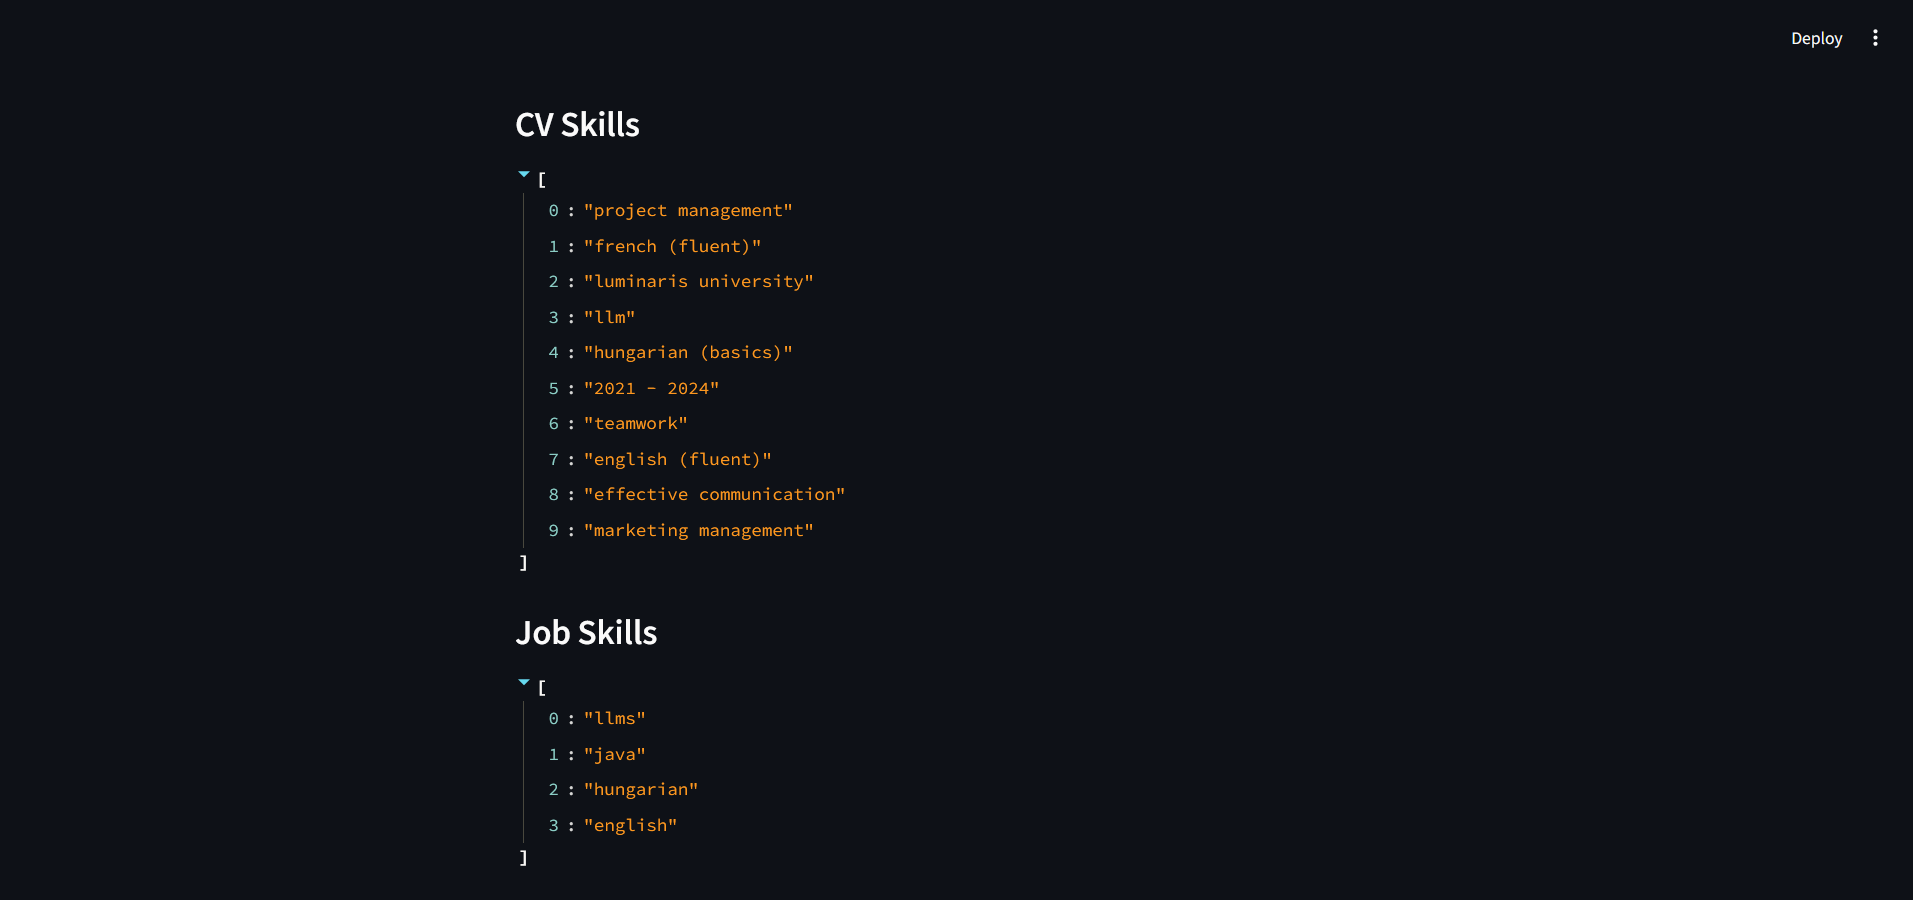Click the "effective communication" value
This screenshot has height=900, width=1913.
click(713, 494)
